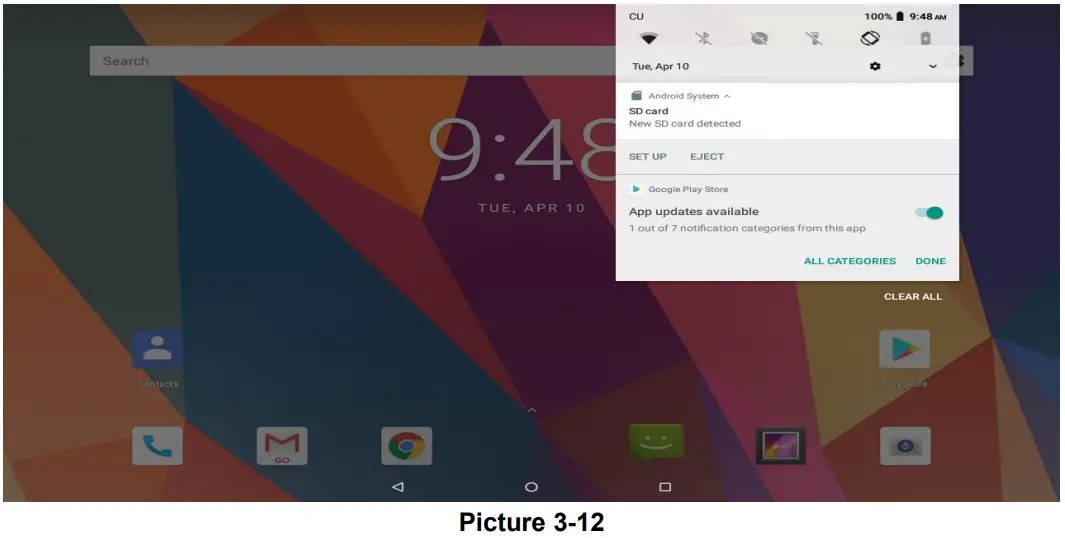Toggle the Wi-Fi quick setting
Viewport: 1065px width, 538px height.
tap(649, 39)
